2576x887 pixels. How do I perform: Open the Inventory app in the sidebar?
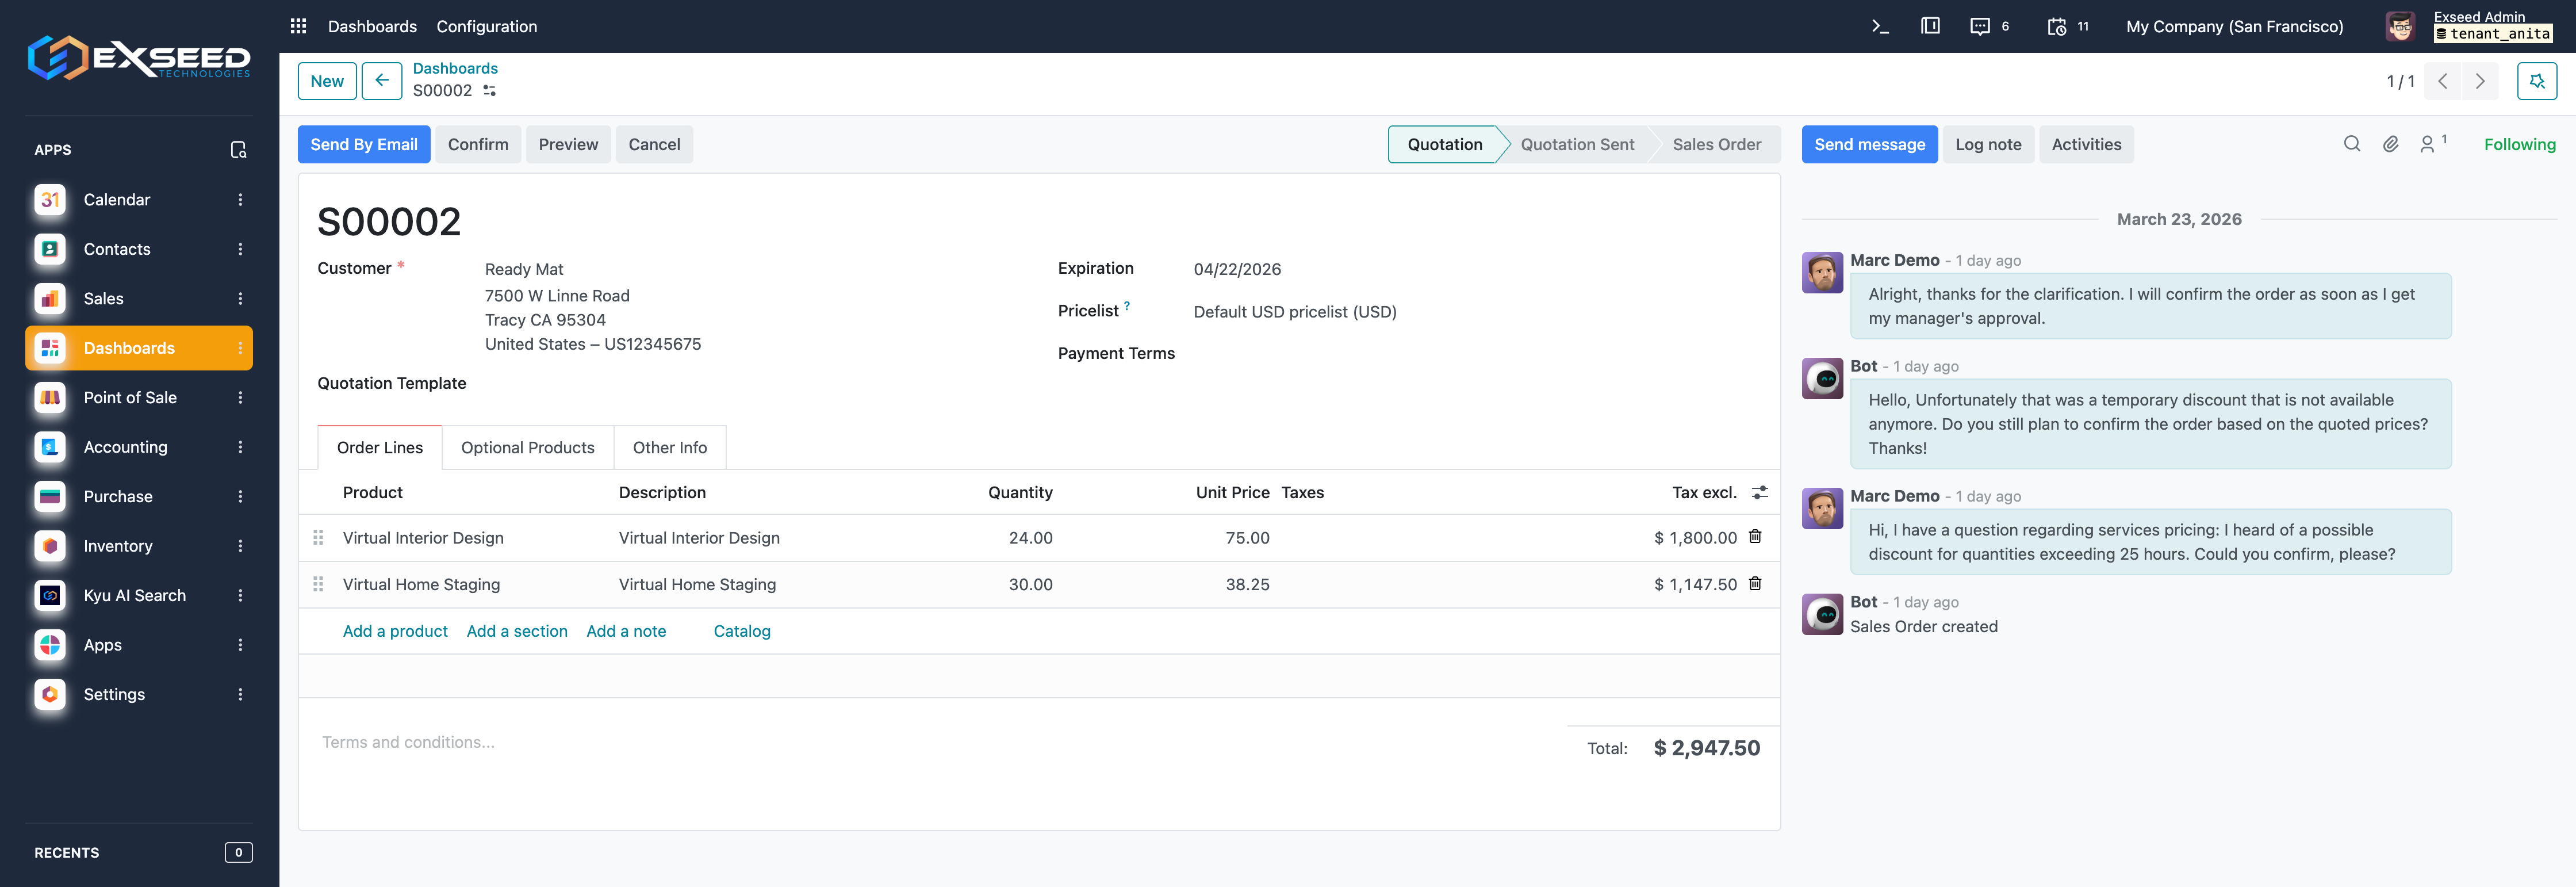[118, 546]
